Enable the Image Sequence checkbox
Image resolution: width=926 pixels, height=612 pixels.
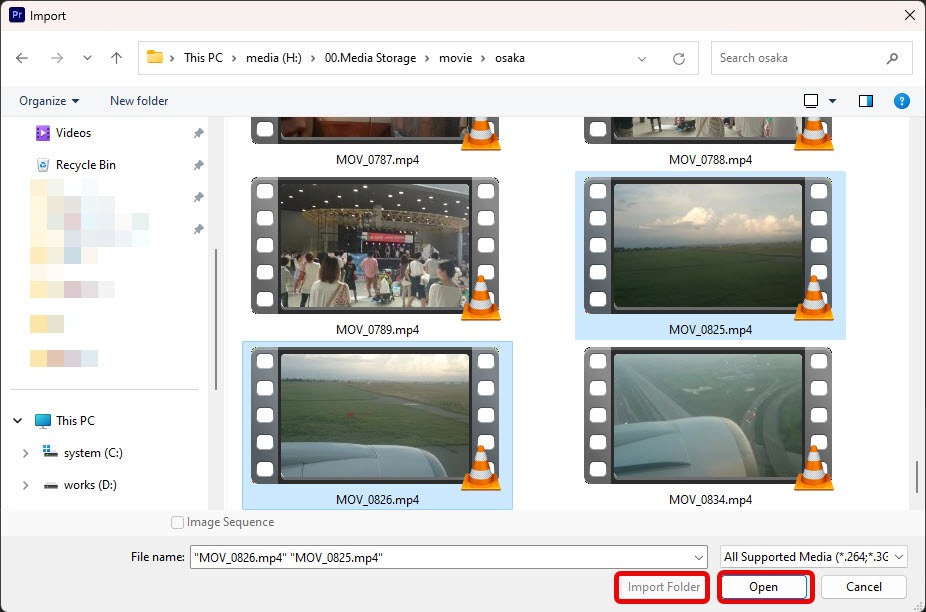(x=178, y=522)
